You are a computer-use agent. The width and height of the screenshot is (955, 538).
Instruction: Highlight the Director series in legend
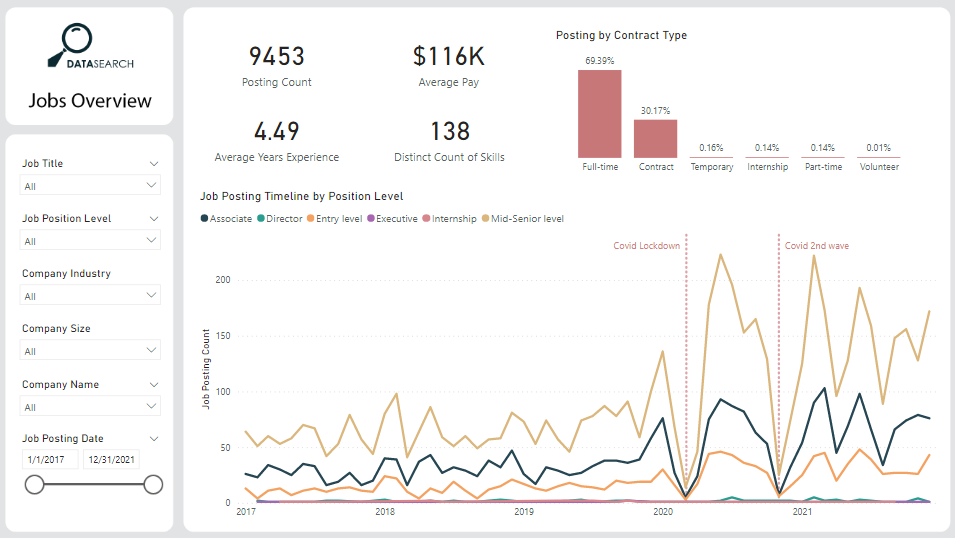[260, 218]
